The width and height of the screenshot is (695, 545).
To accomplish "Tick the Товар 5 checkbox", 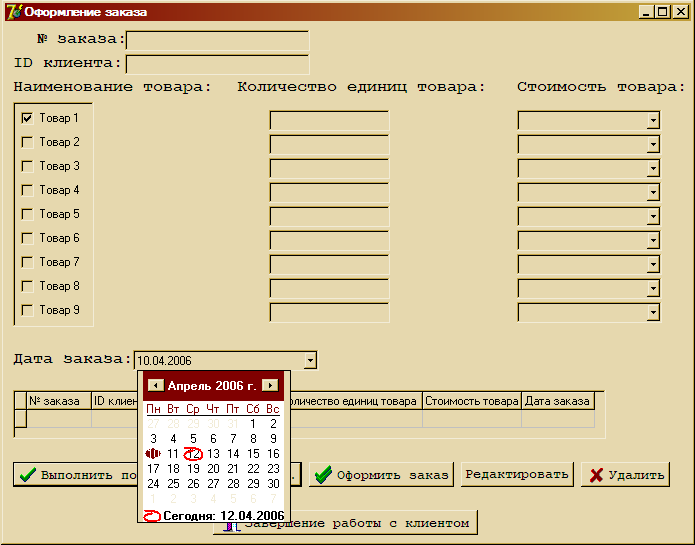I will (27, 214).
